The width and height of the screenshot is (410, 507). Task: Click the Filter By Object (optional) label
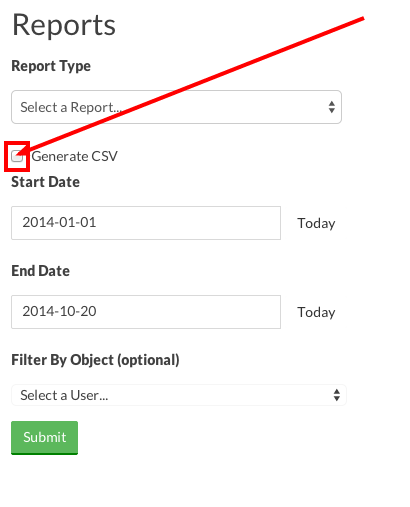pos(95,360)
